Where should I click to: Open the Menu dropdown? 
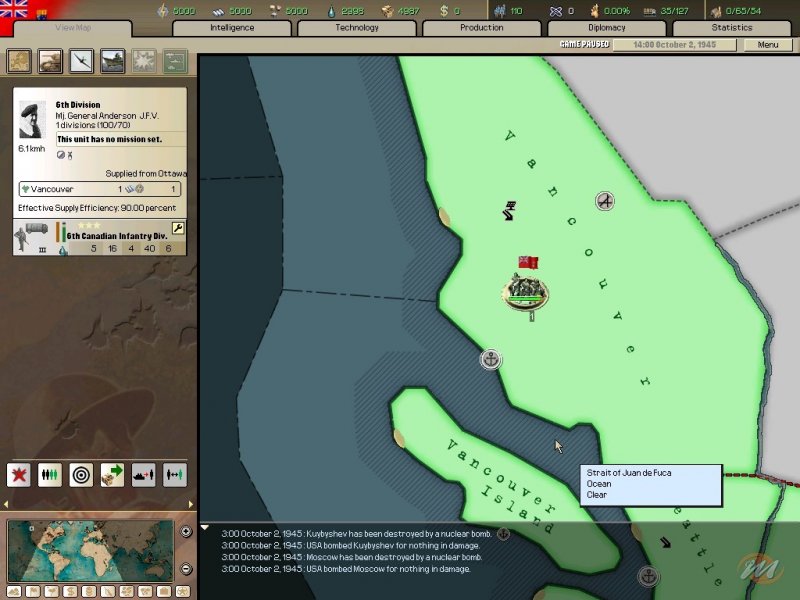(768, 45)
